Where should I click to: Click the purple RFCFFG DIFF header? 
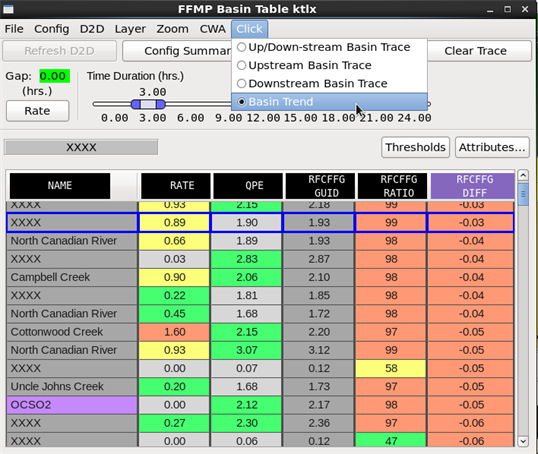click(x=472, y=186)
